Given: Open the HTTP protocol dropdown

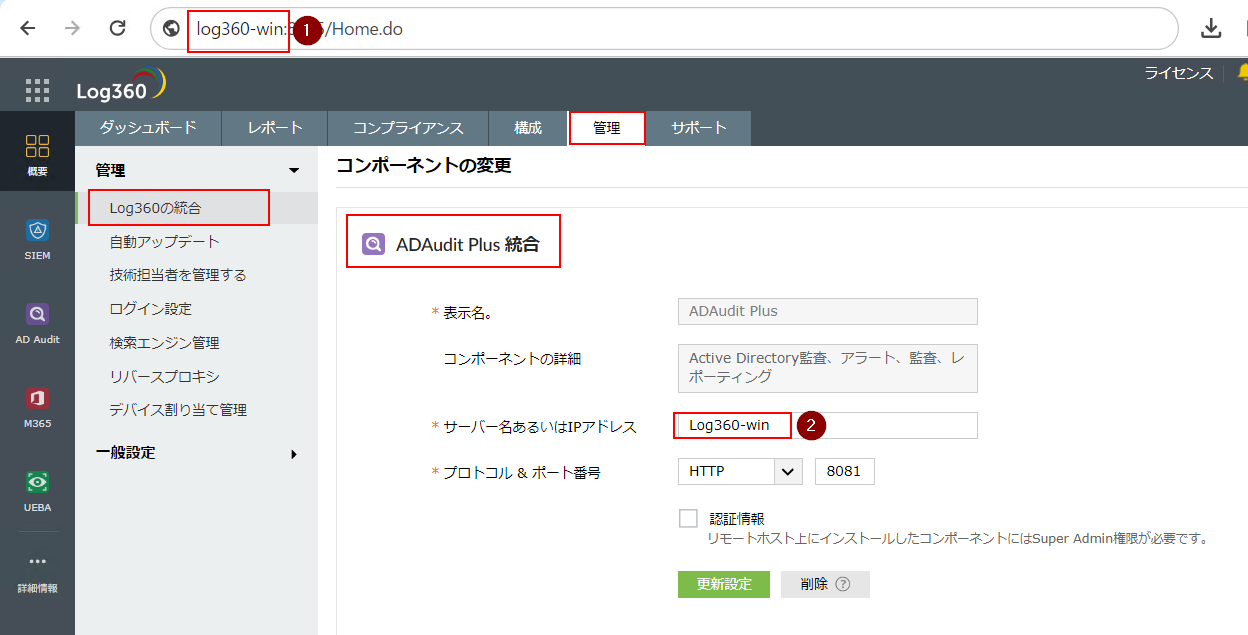Looking at the screenshot, I should (740, 472).
